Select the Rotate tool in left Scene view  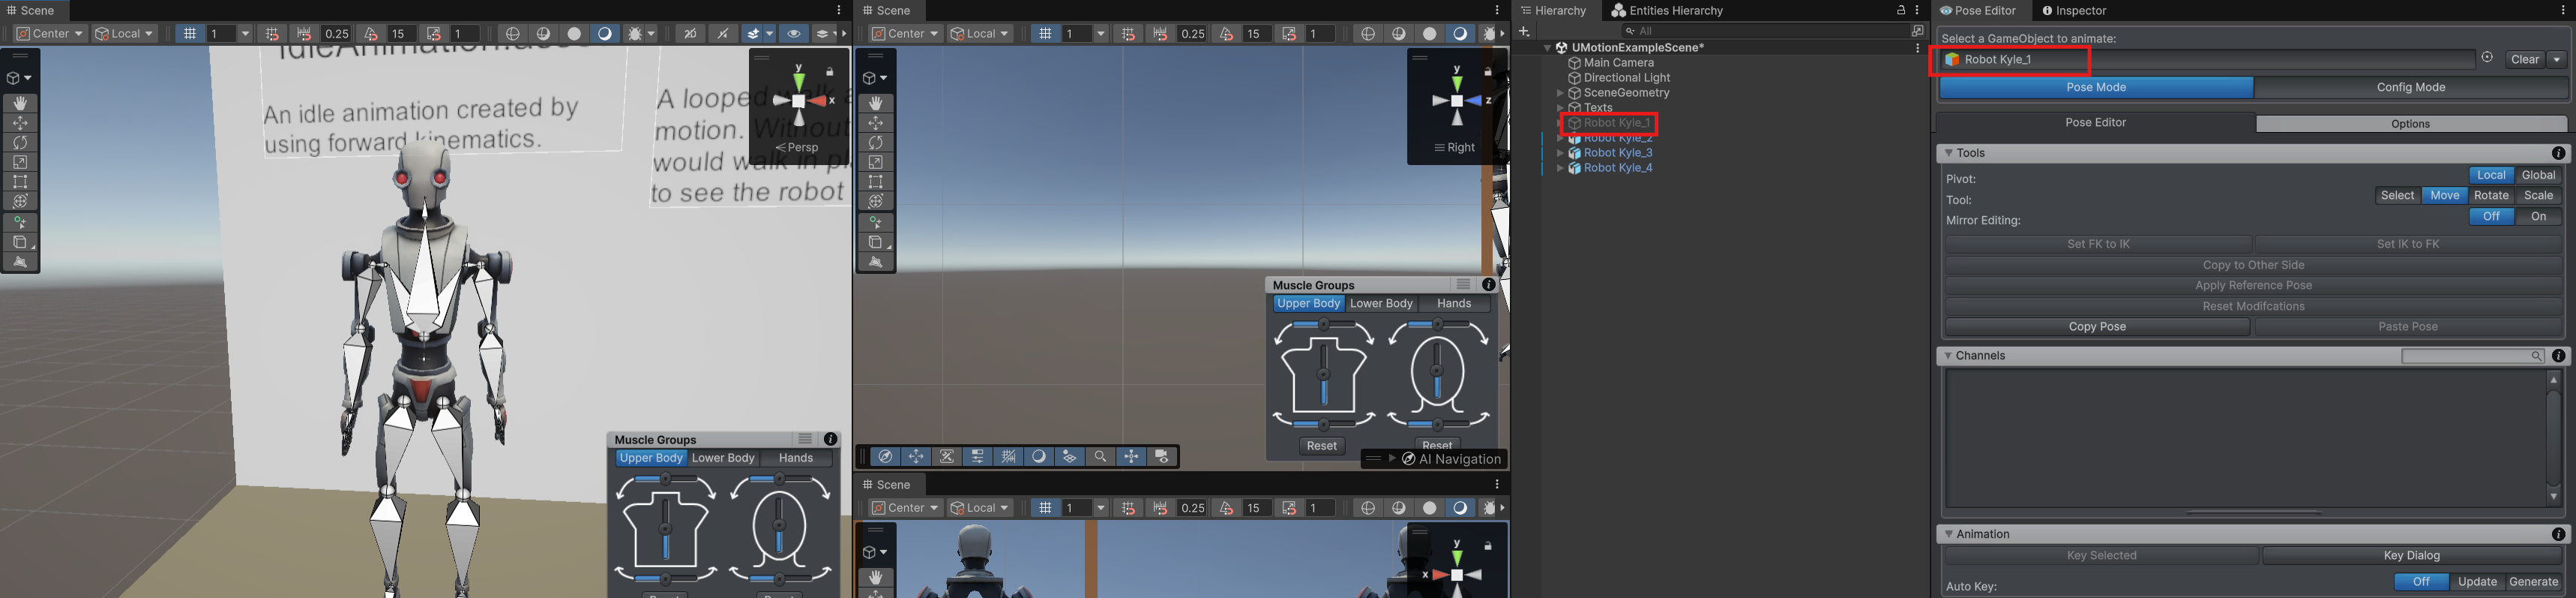tap(20, 143)
